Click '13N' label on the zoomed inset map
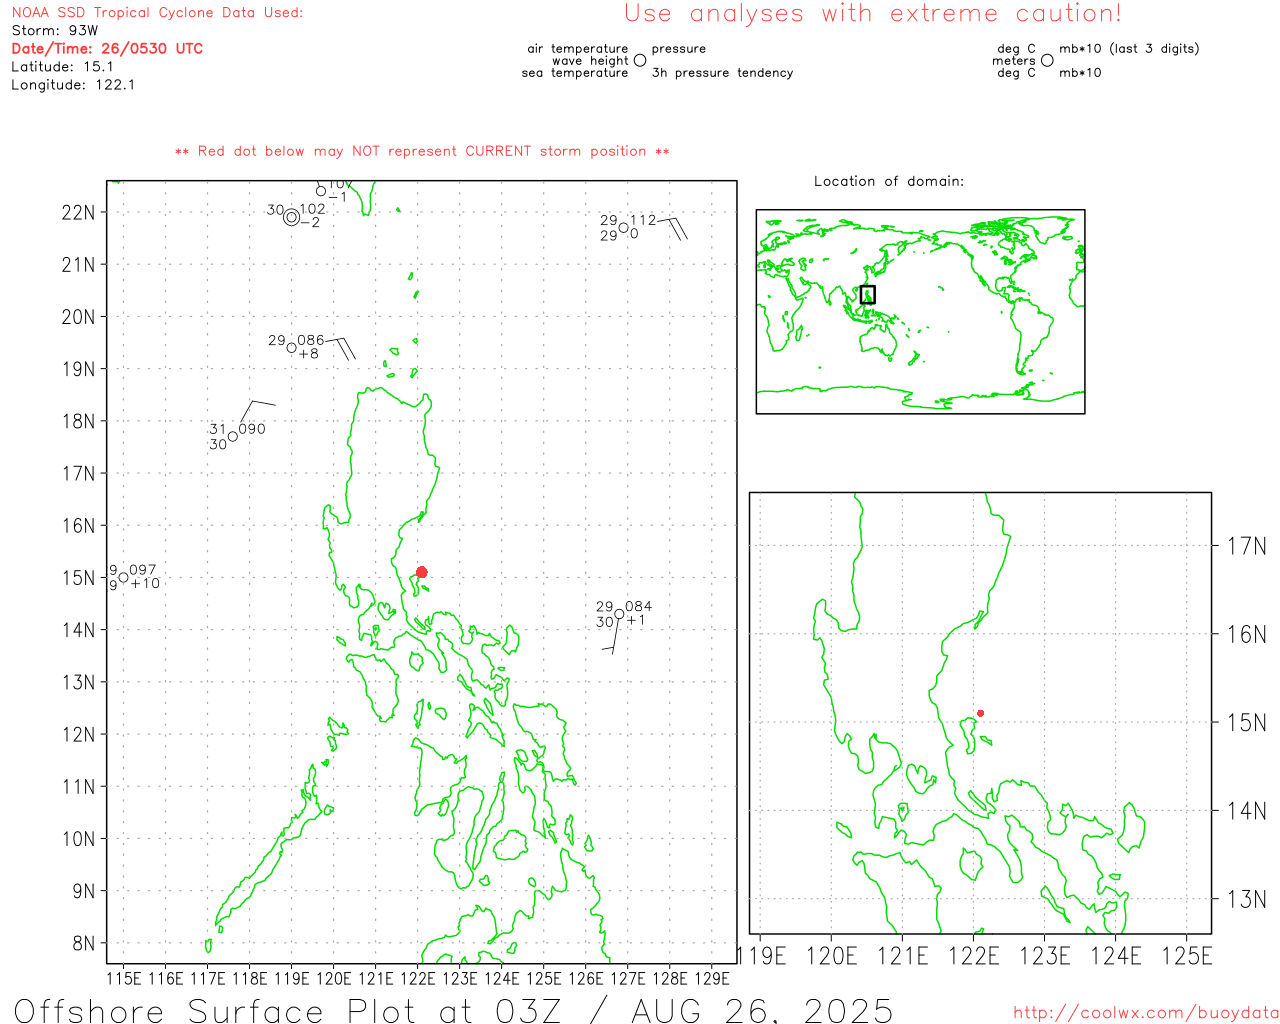 point(1247,899)
